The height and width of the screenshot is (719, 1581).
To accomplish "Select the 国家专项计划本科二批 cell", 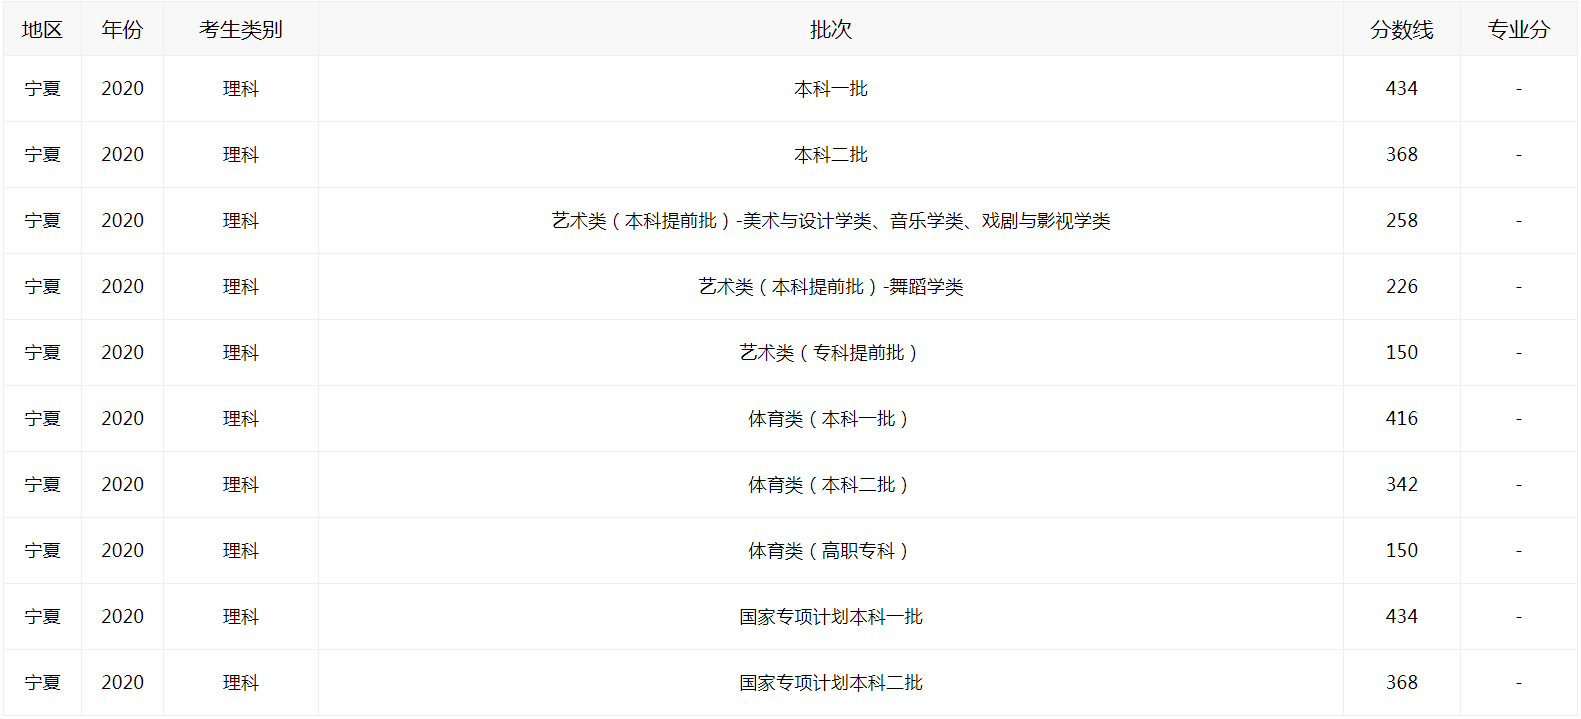I will pyautogui.click(x=830, y=683).
